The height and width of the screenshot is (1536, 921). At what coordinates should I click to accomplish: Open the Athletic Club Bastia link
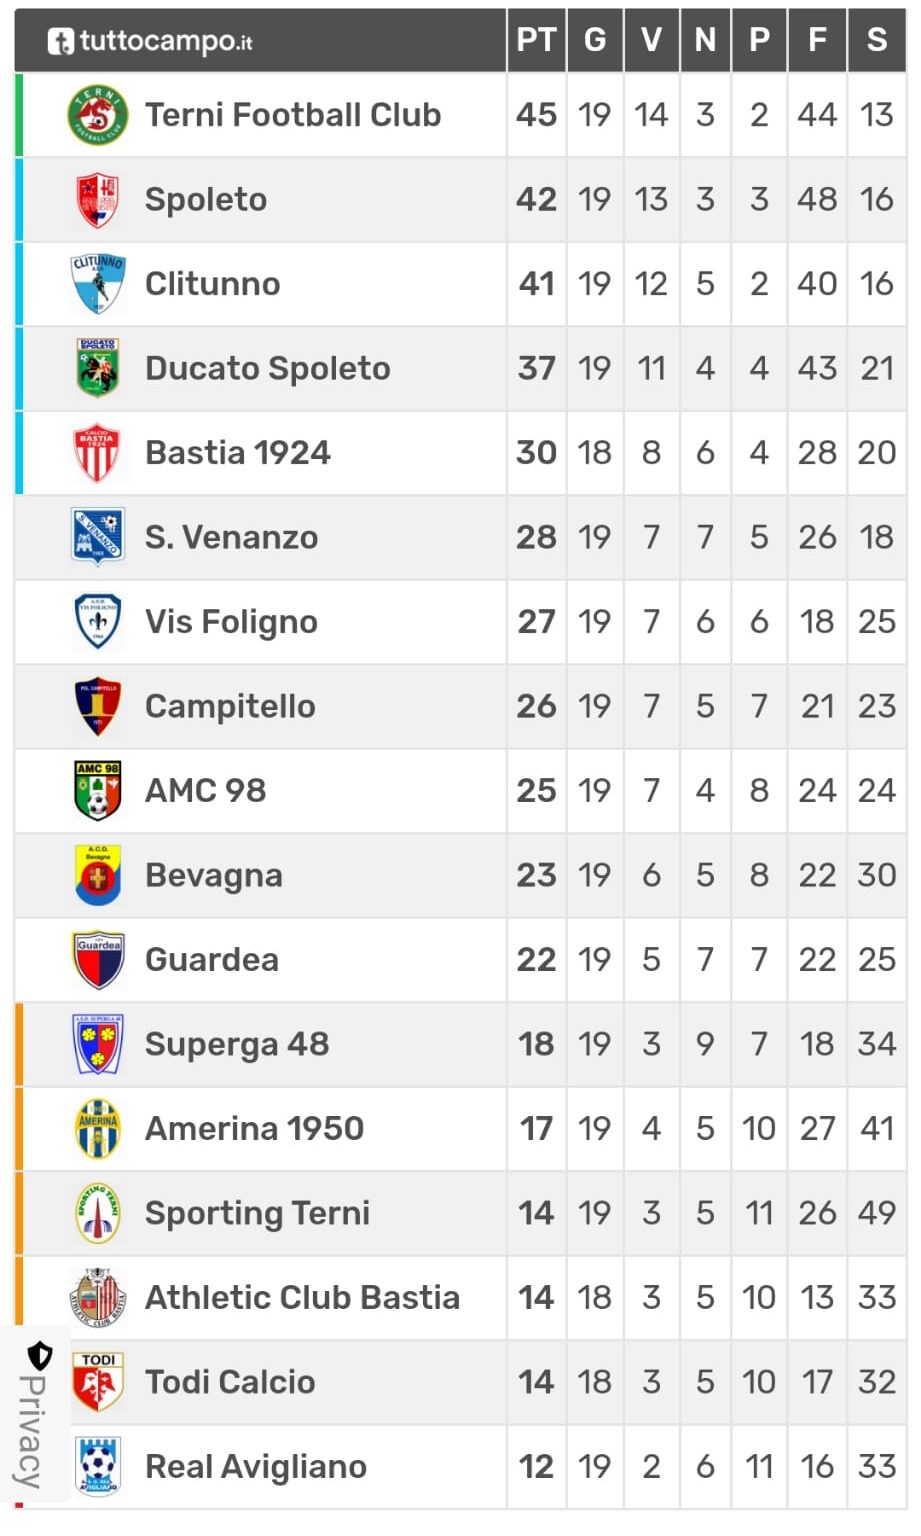point(302,1297)
